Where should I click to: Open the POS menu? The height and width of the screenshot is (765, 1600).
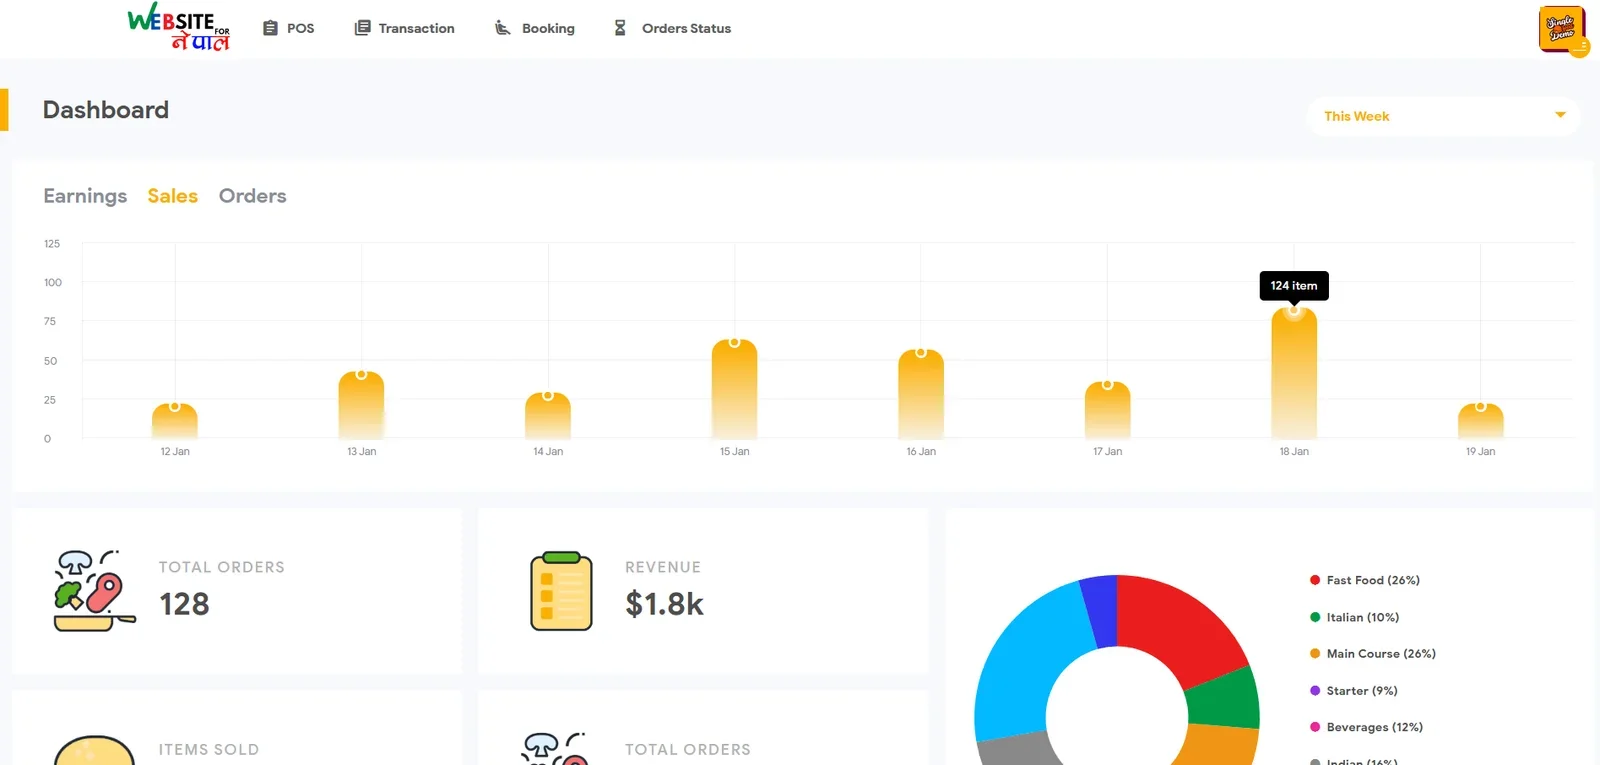point(289,28)
